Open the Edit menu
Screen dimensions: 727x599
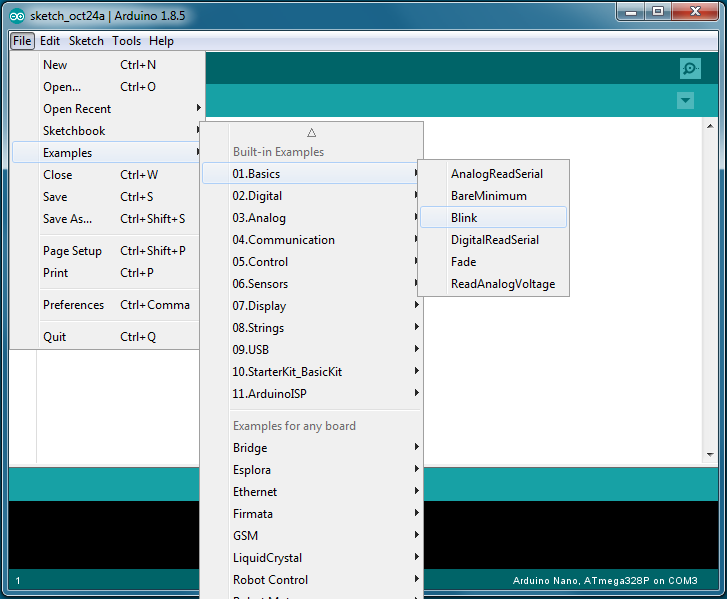point(50,41)
